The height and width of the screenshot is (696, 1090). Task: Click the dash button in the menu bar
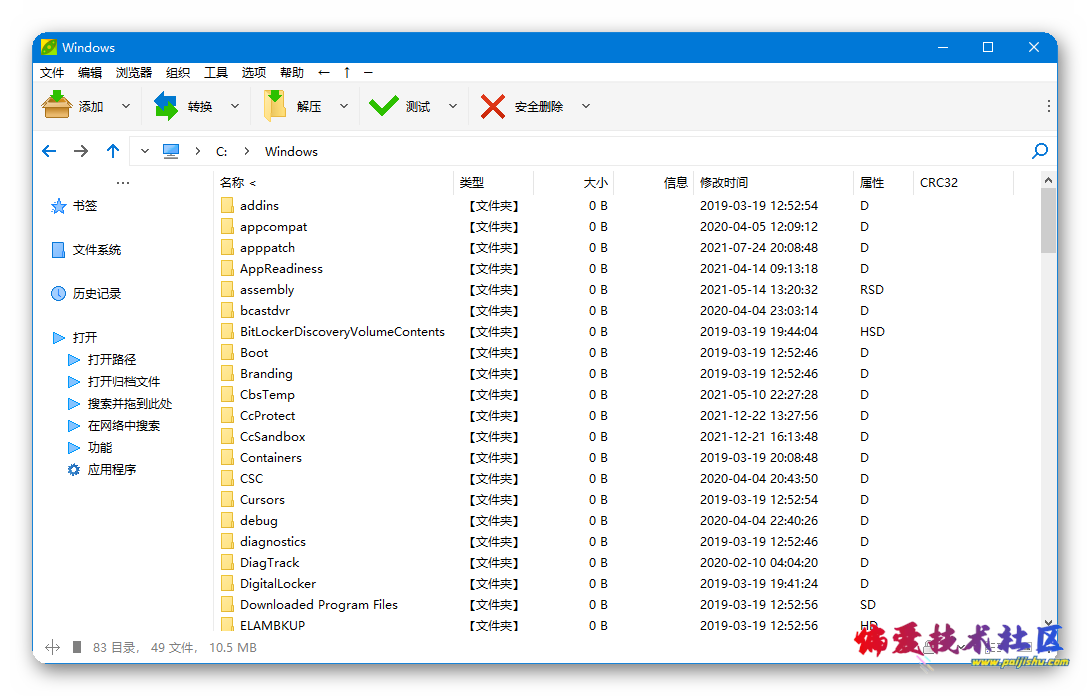[368, 72]
